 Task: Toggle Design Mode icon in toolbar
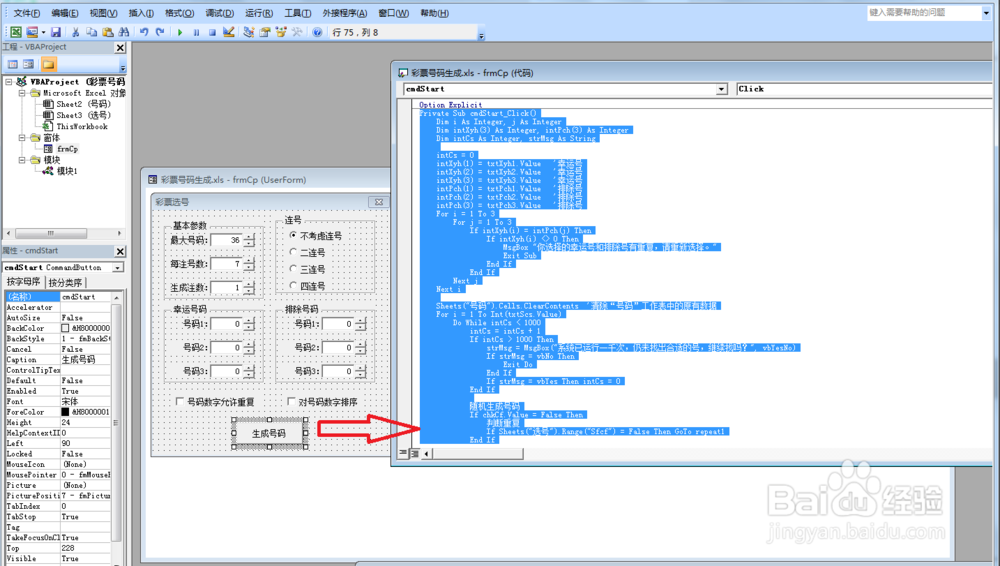229,32
